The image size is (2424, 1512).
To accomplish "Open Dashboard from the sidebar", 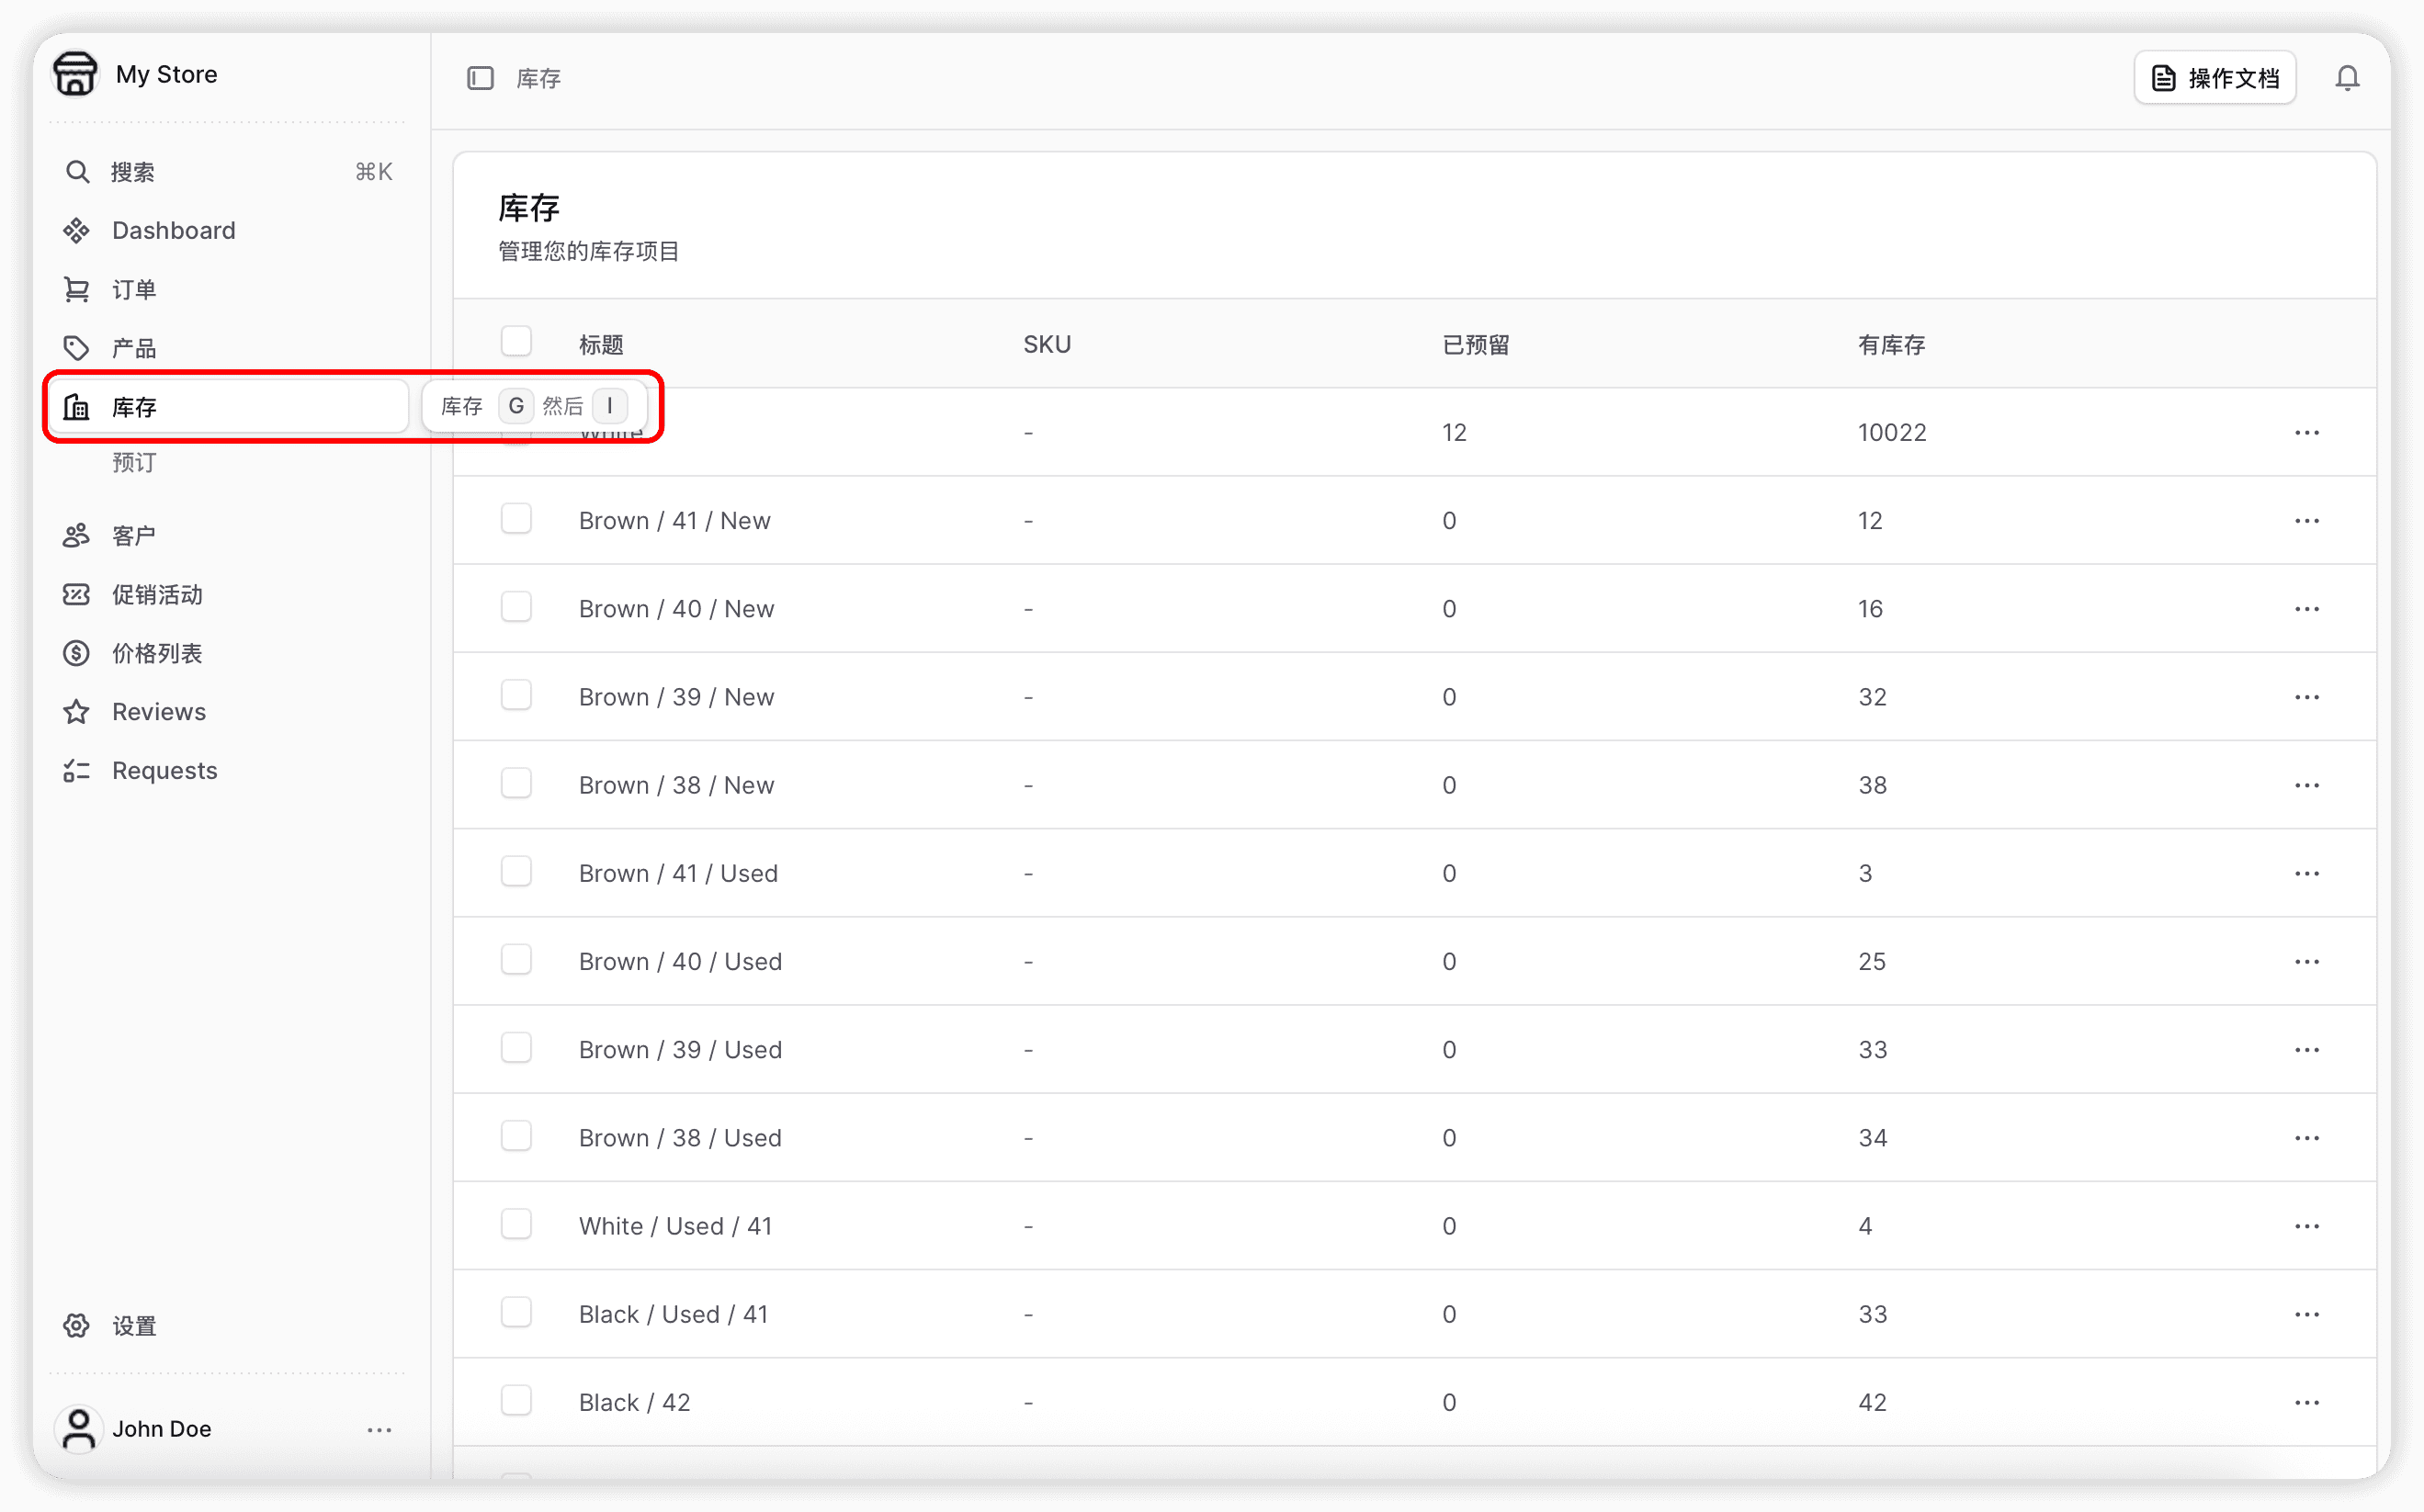I will [173, 231].
